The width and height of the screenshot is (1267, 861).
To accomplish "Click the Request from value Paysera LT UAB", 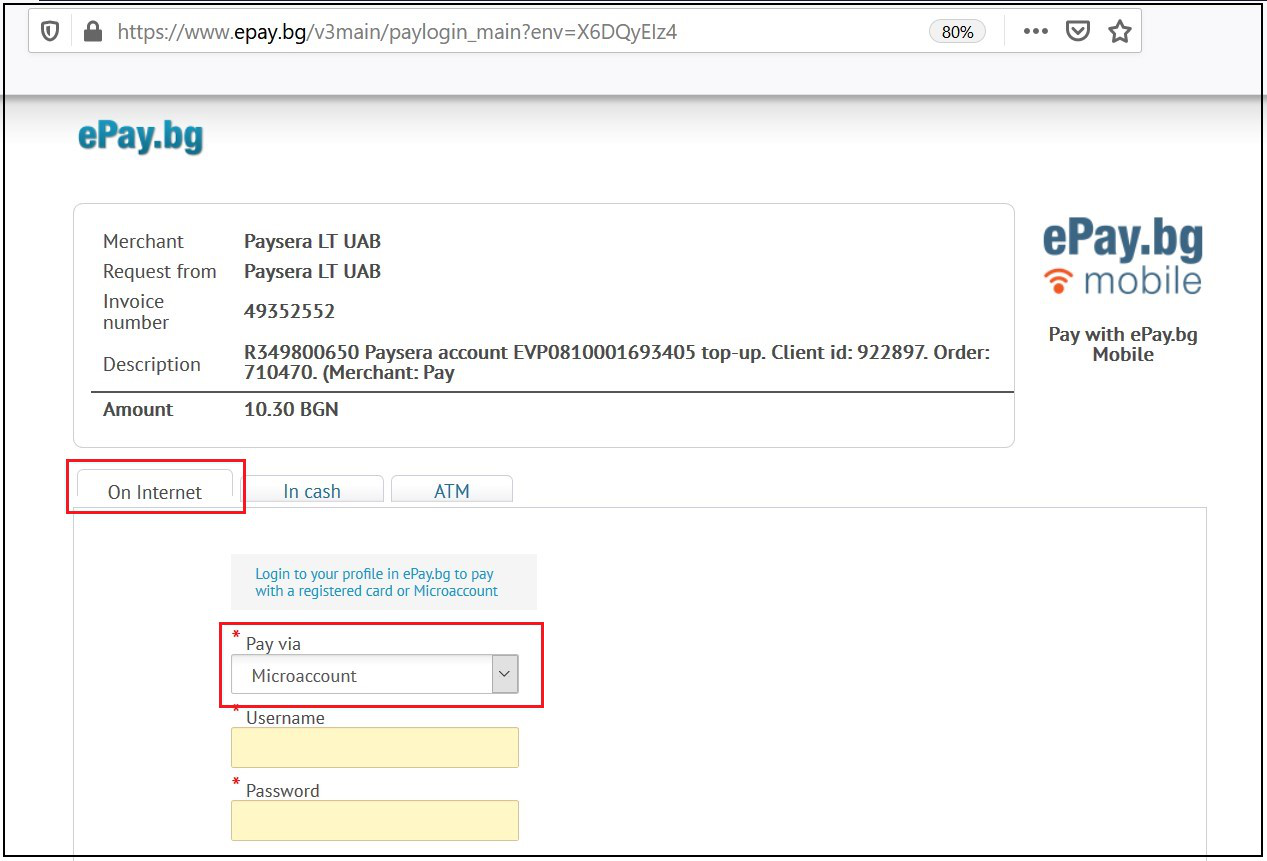I will [312, 271].
